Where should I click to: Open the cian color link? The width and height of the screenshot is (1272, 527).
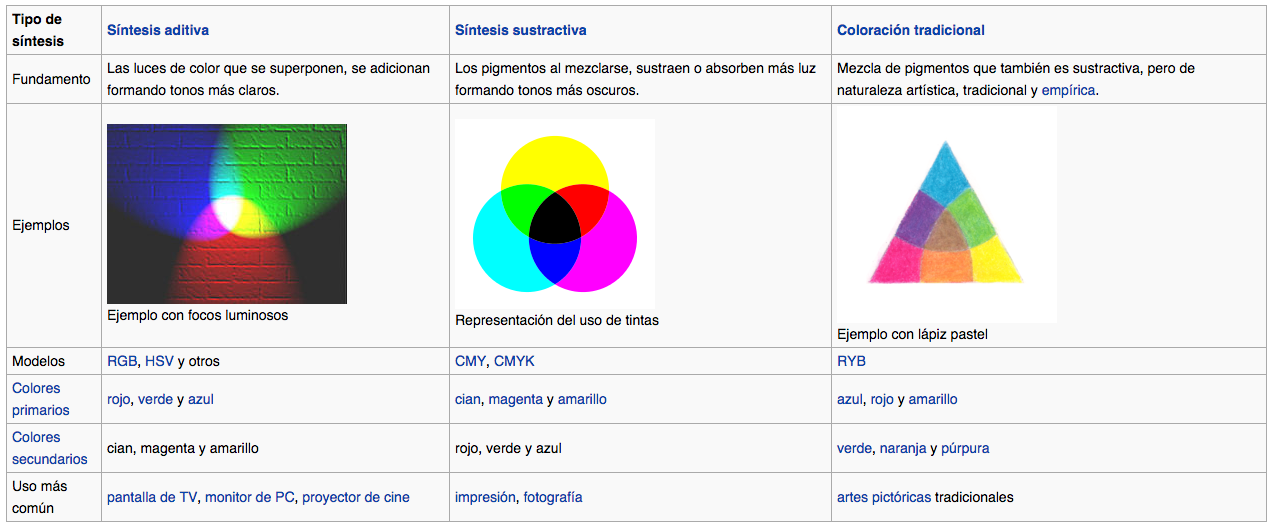[x=467, y=399]
